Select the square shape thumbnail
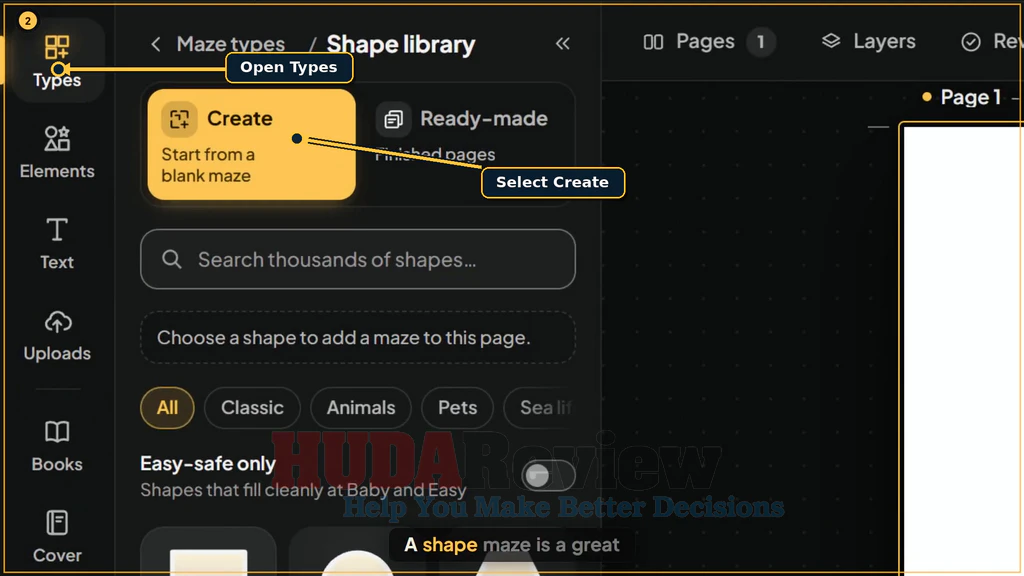This screenshot has width=1024, height=576. (208, 552)
